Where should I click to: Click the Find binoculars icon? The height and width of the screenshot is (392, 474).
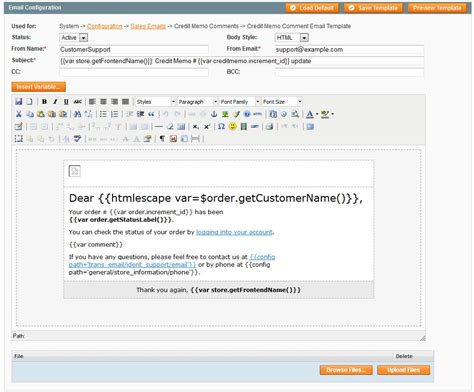coord(77,114)
